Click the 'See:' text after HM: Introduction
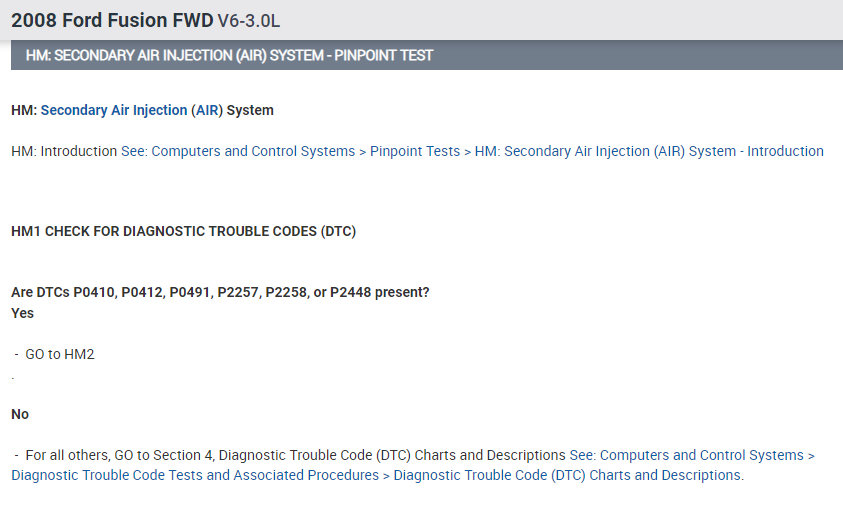The image size is (843, 507). [x=134, y=151]
